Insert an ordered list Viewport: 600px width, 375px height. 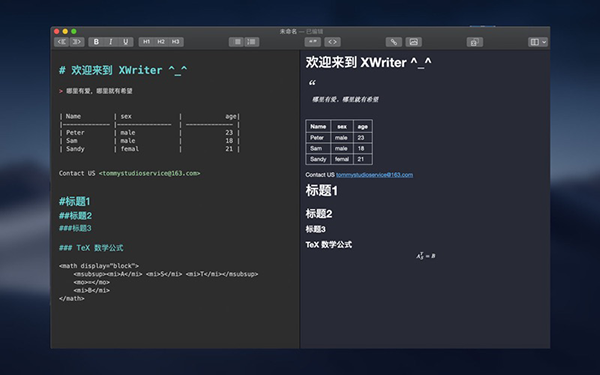click(252, 42)
